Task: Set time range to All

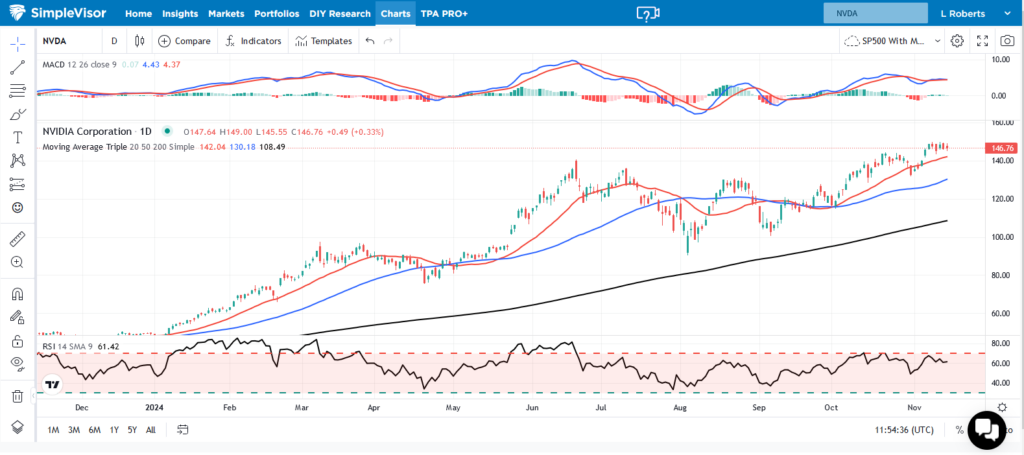Action: click(x=151, y=430)
